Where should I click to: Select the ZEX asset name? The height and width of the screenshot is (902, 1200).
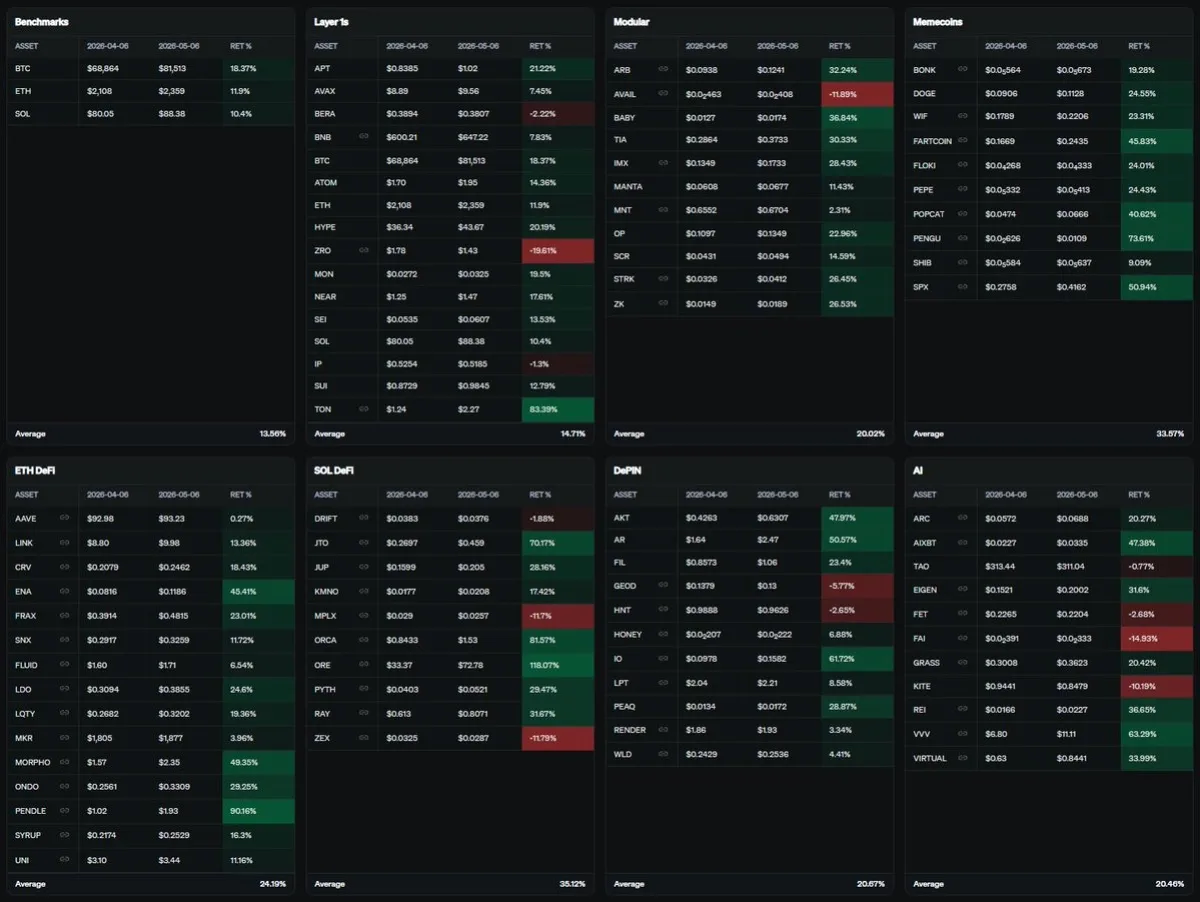[x=322, y=738]
